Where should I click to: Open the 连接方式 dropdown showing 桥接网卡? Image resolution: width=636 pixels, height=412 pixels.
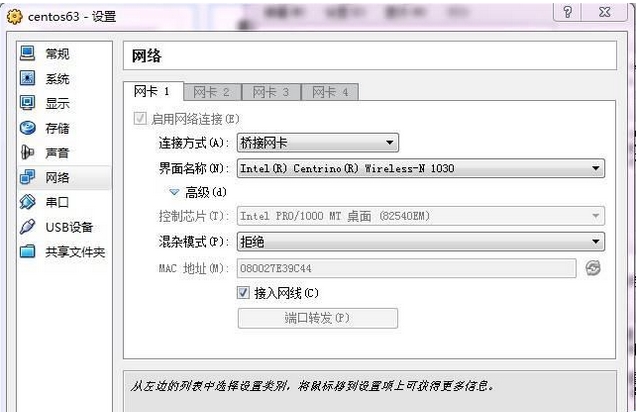318,143
